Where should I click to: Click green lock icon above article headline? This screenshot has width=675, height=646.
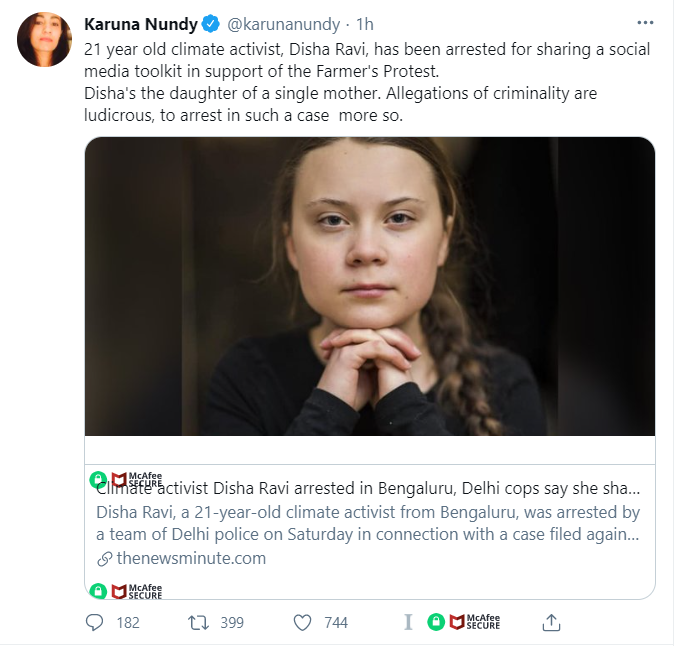[98, 479]
